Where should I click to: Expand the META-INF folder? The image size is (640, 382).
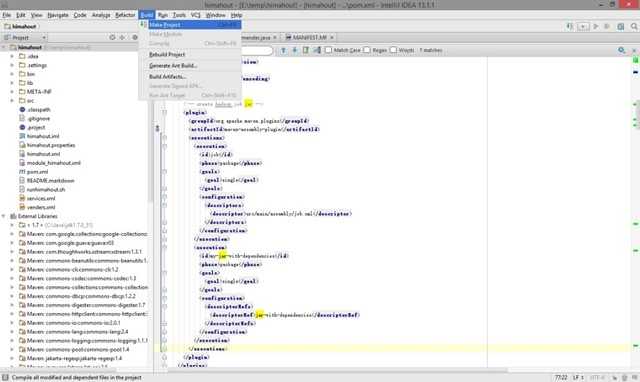pos(12,92)
